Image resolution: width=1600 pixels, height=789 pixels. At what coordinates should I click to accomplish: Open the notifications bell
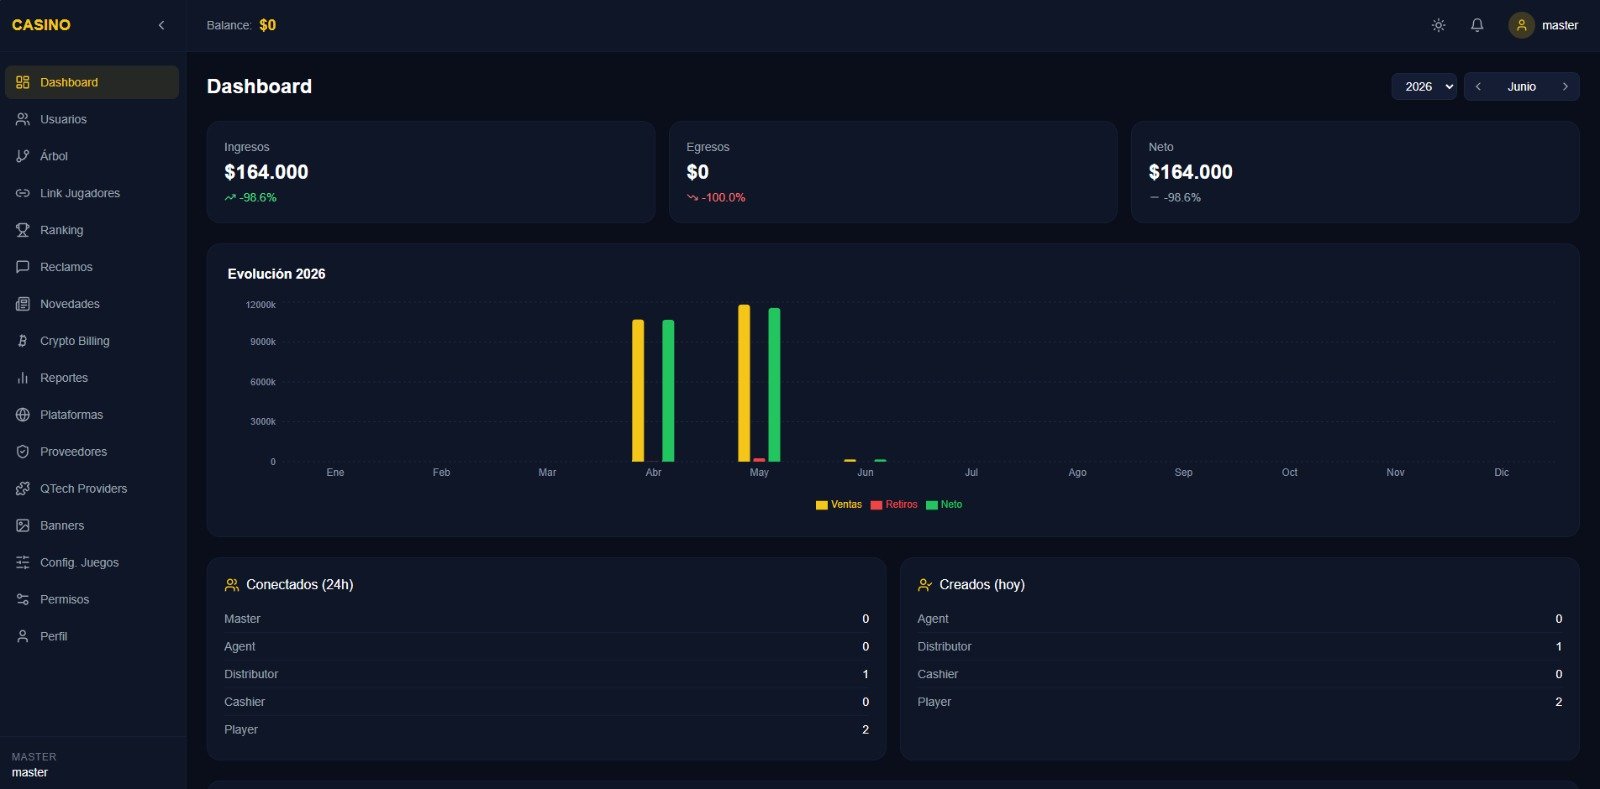1477,25
